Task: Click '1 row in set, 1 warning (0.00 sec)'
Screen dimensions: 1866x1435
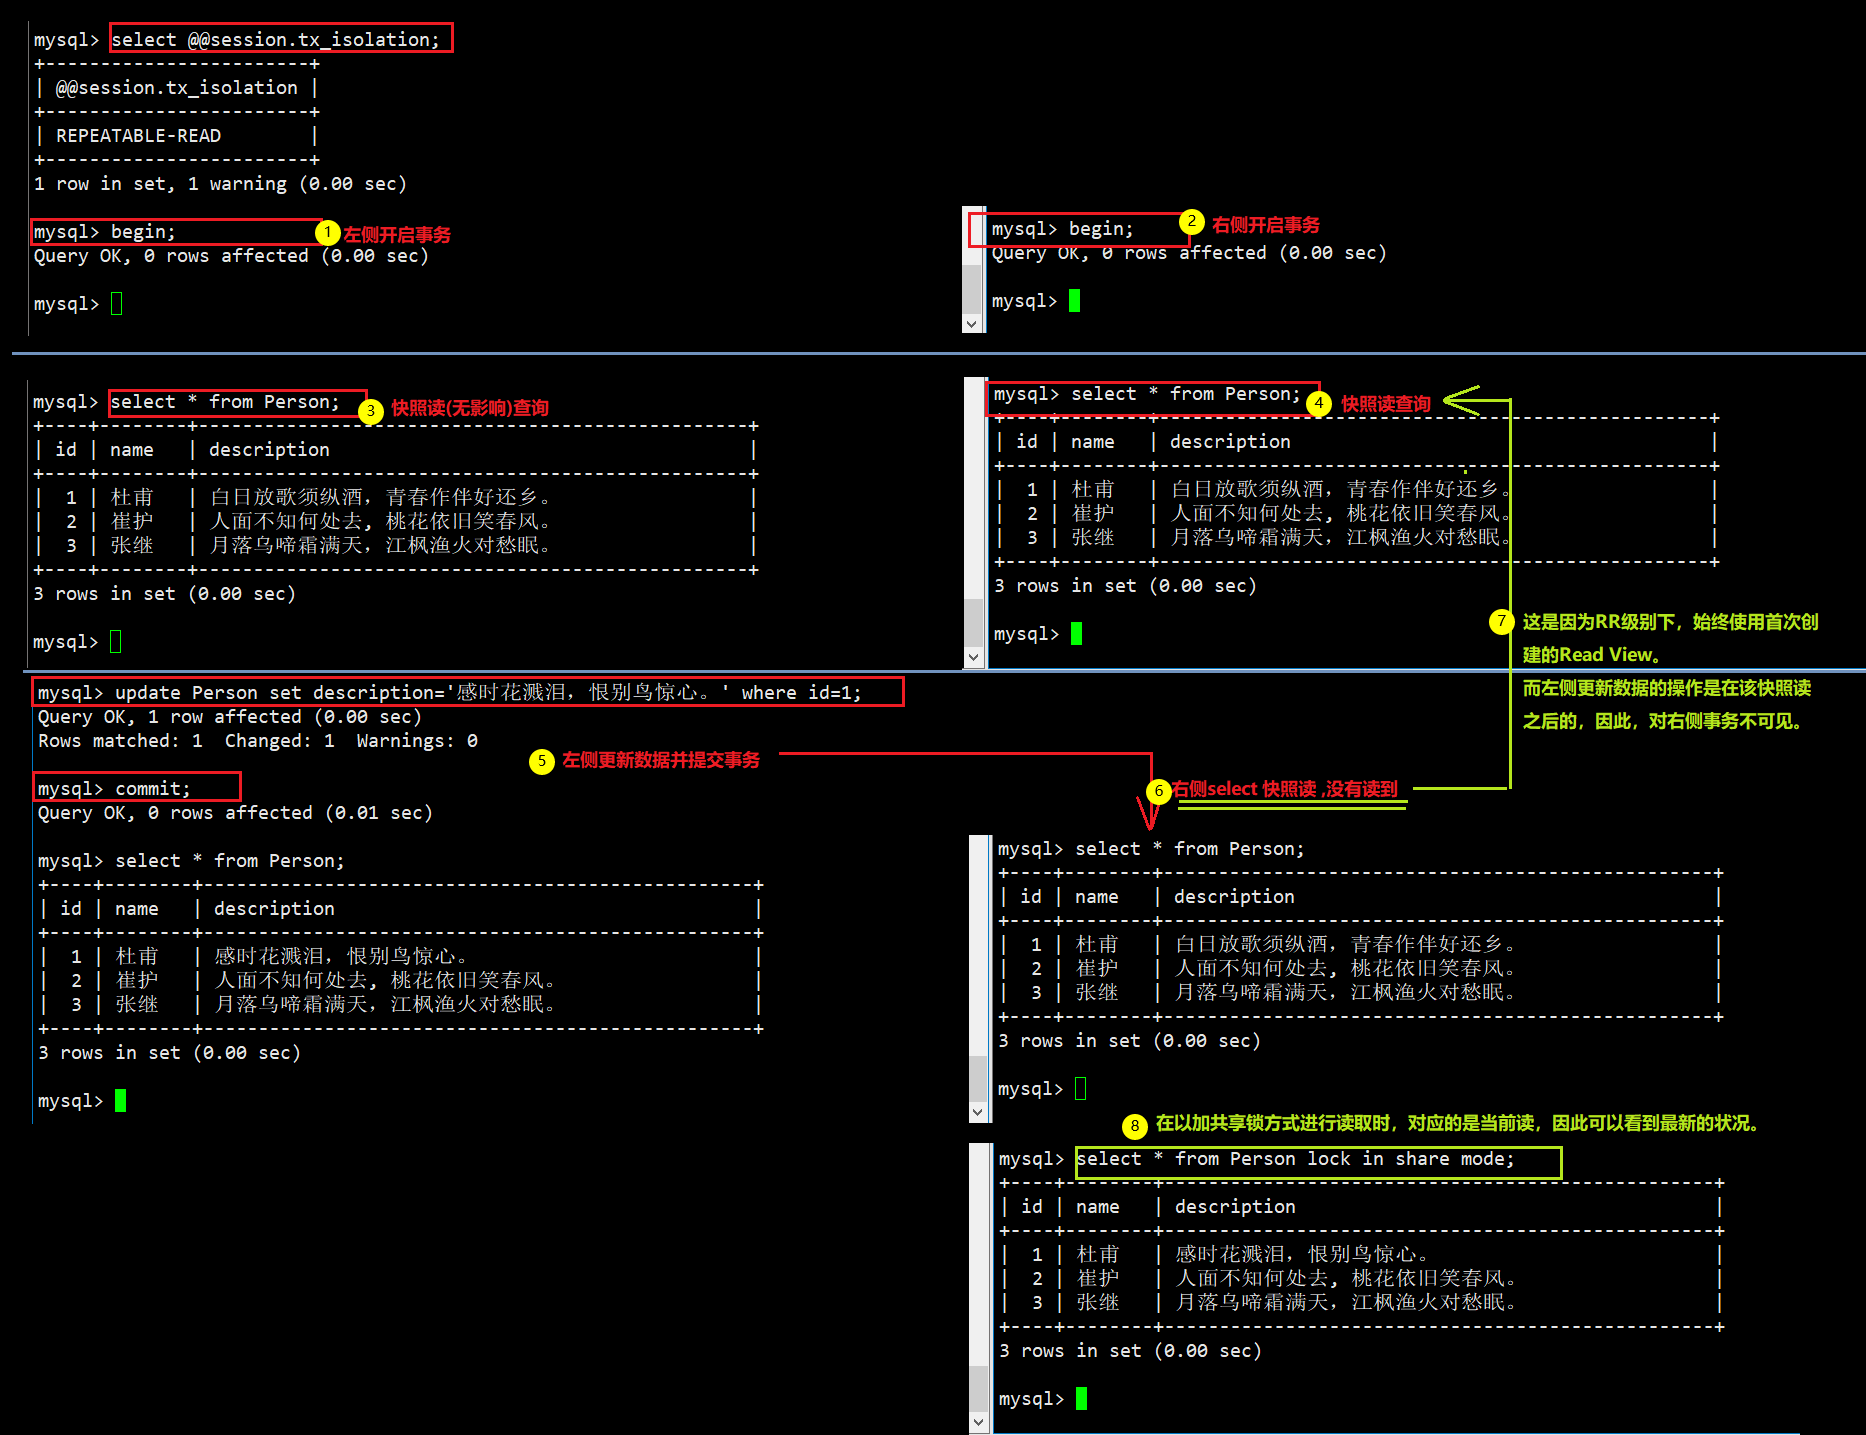Action: pyautogui.click(x=220, y=183)
